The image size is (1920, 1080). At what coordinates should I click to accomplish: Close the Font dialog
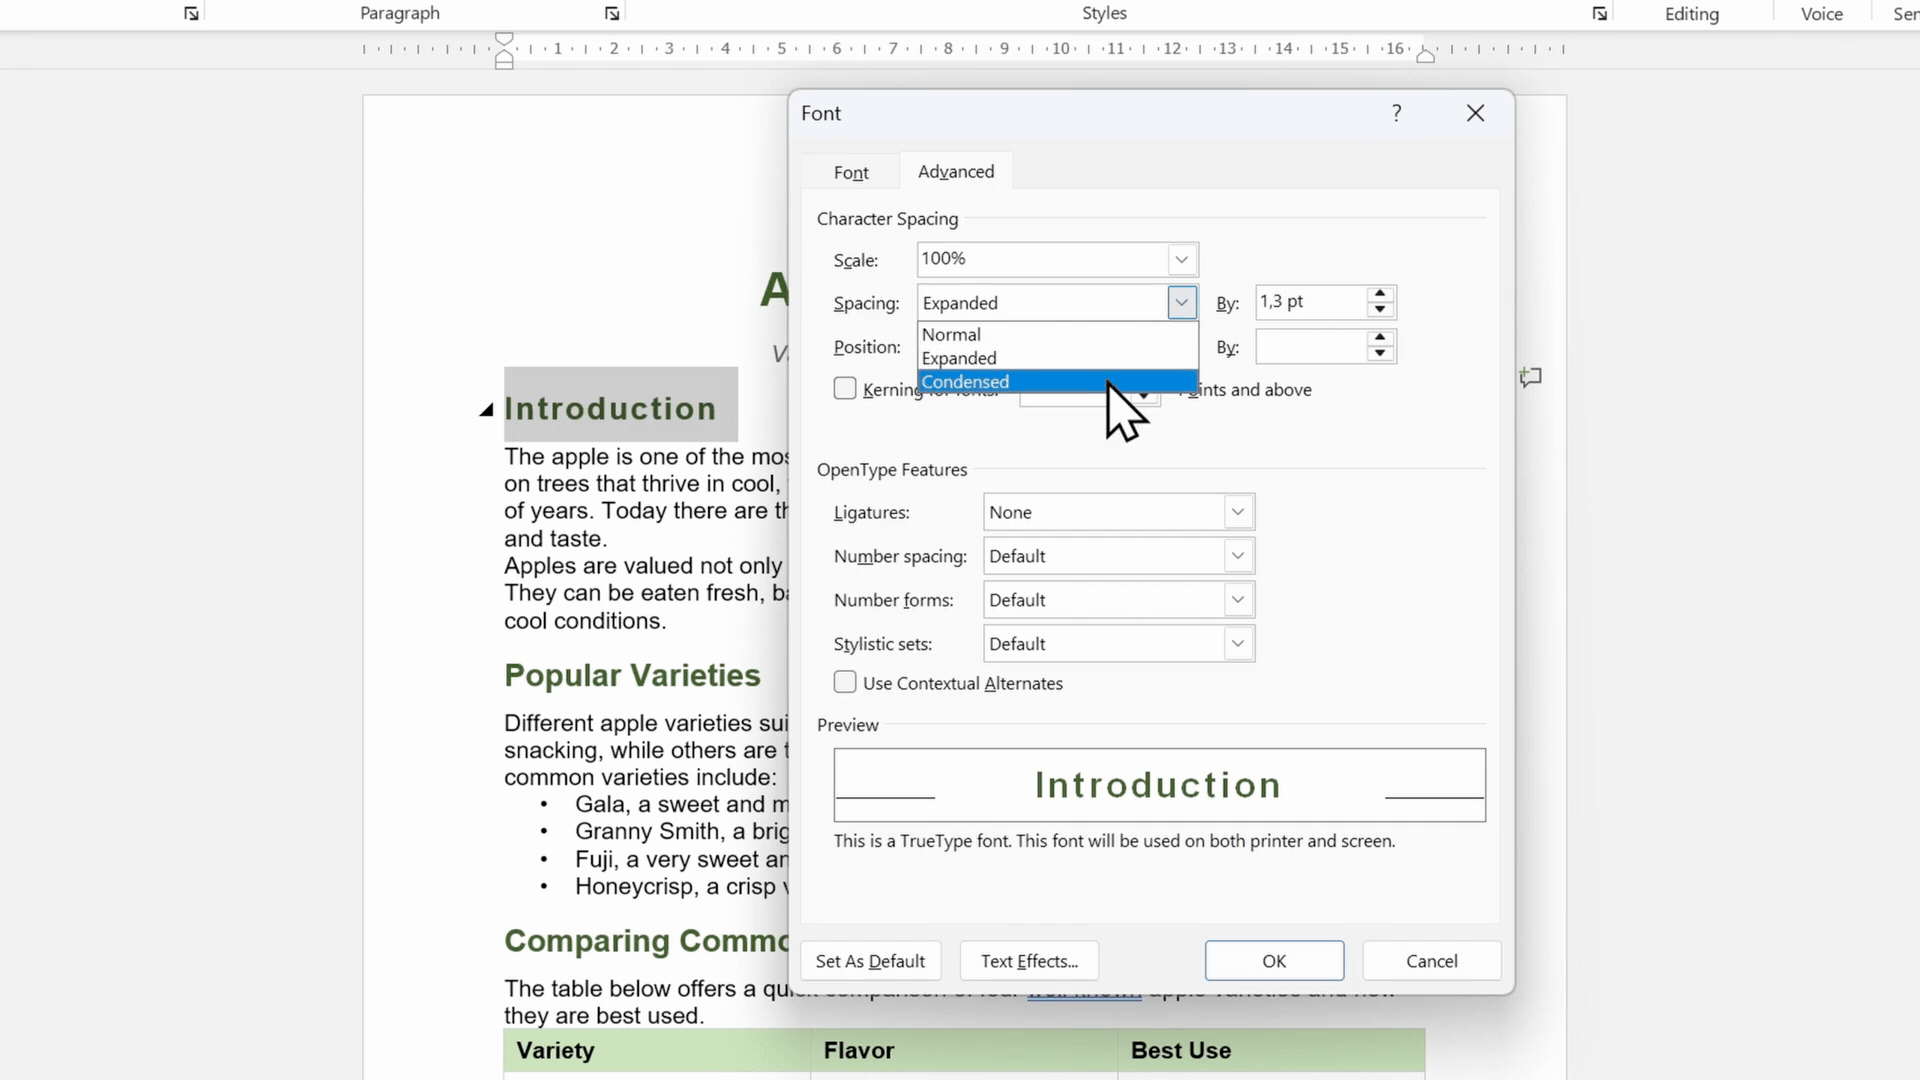(1475, 113)
